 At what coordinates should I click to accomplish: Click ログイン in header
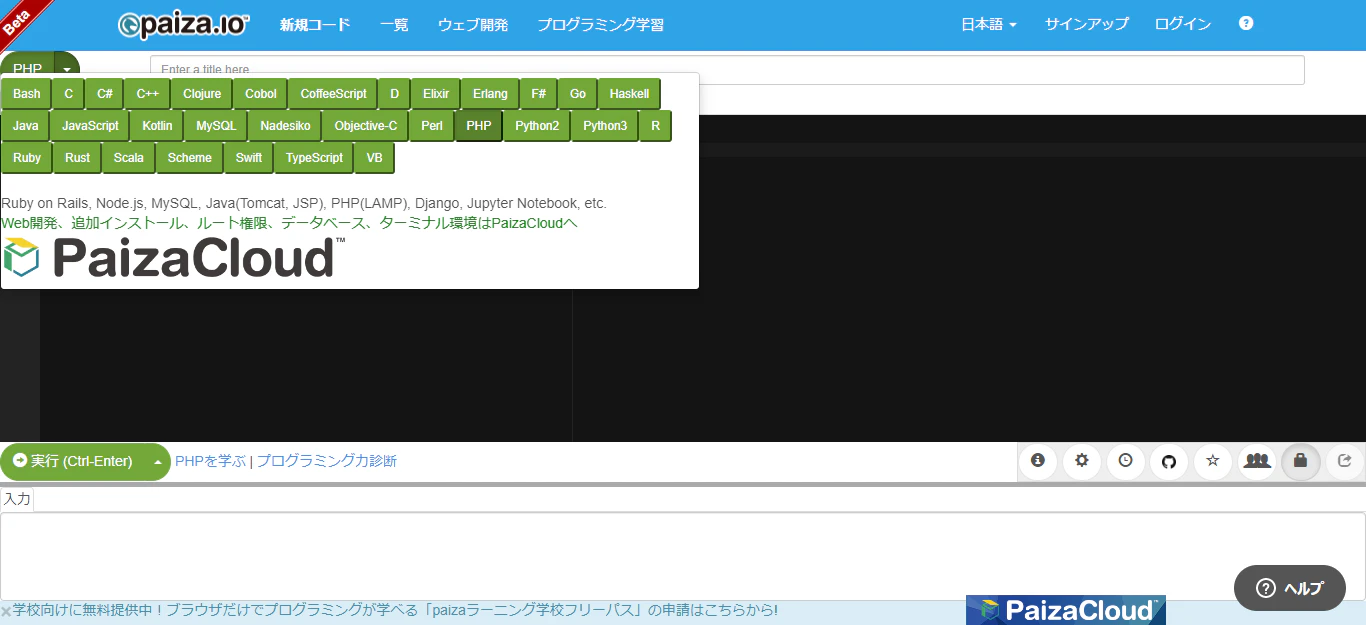coord(1183,25)
